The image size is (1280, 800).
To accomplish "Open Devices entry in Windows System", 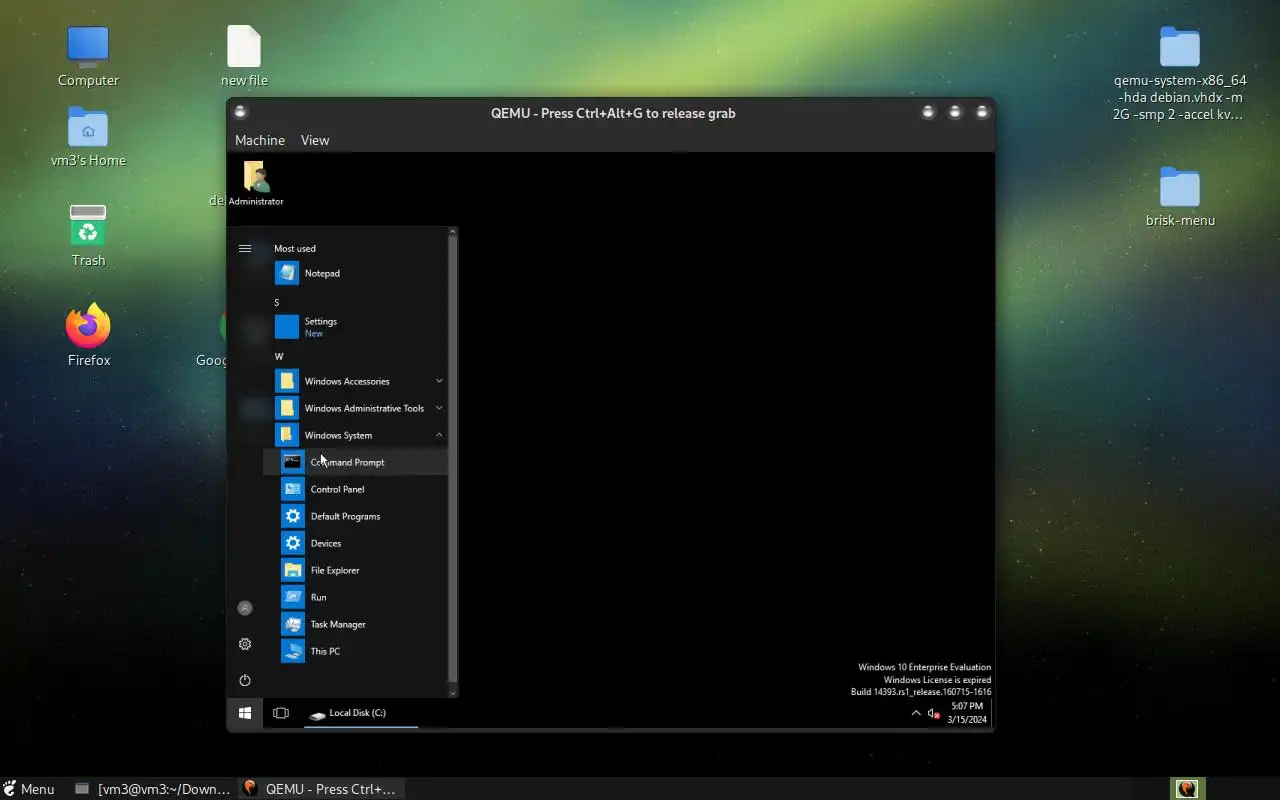I will (355, 543).
